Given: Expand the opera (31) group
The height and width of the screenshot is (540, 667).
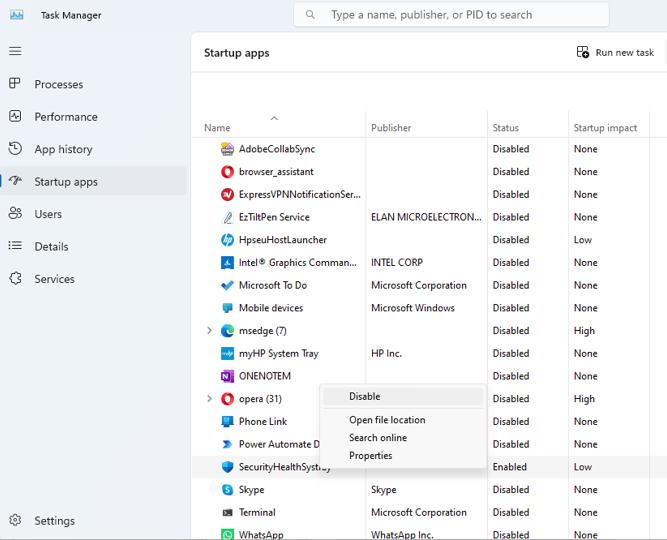Looking at the screenshot, I should pos(209,398).
